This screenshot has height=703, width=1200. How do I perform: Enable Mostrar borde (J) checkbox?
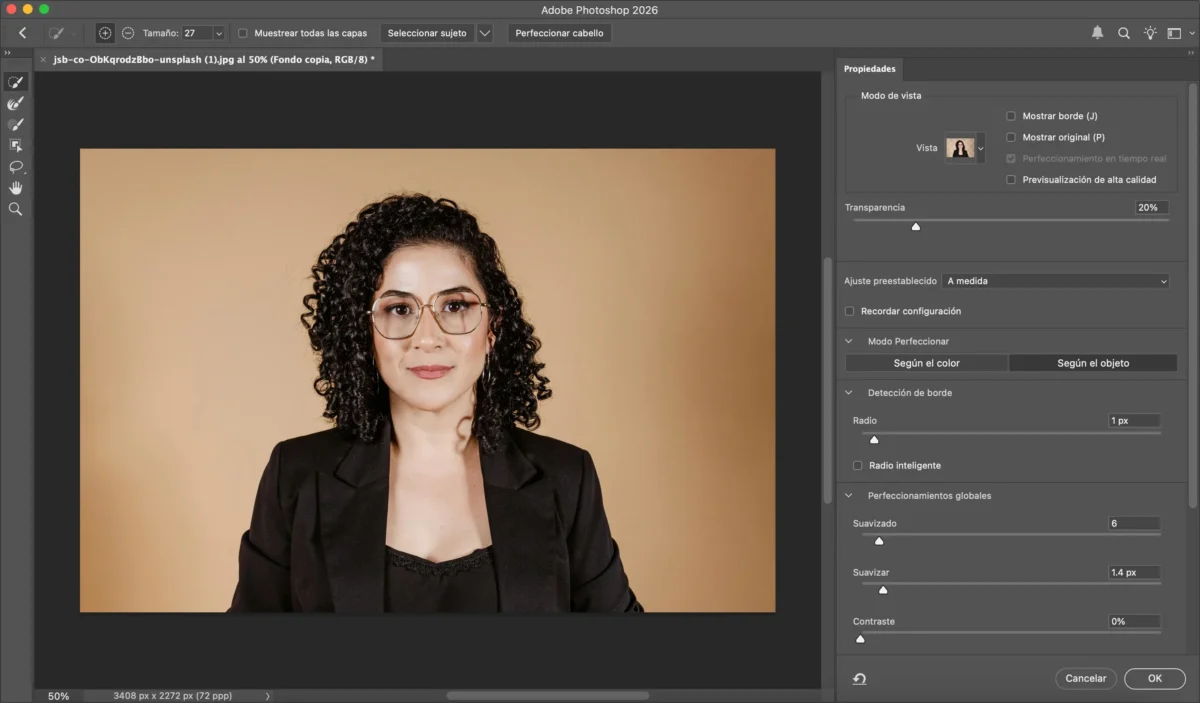(1011, 116)
